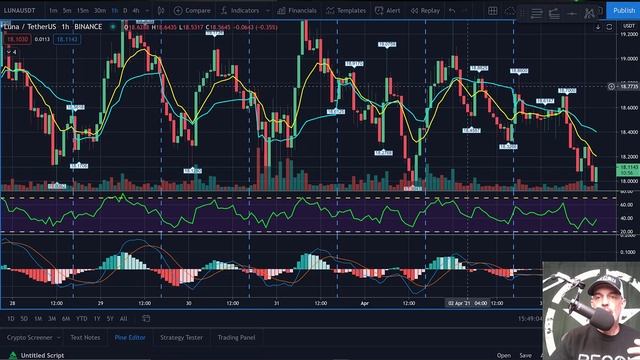Screen dimensions: 640x360
Task: Open the Strategy Tester tab
Action: [x=181, y=338]
